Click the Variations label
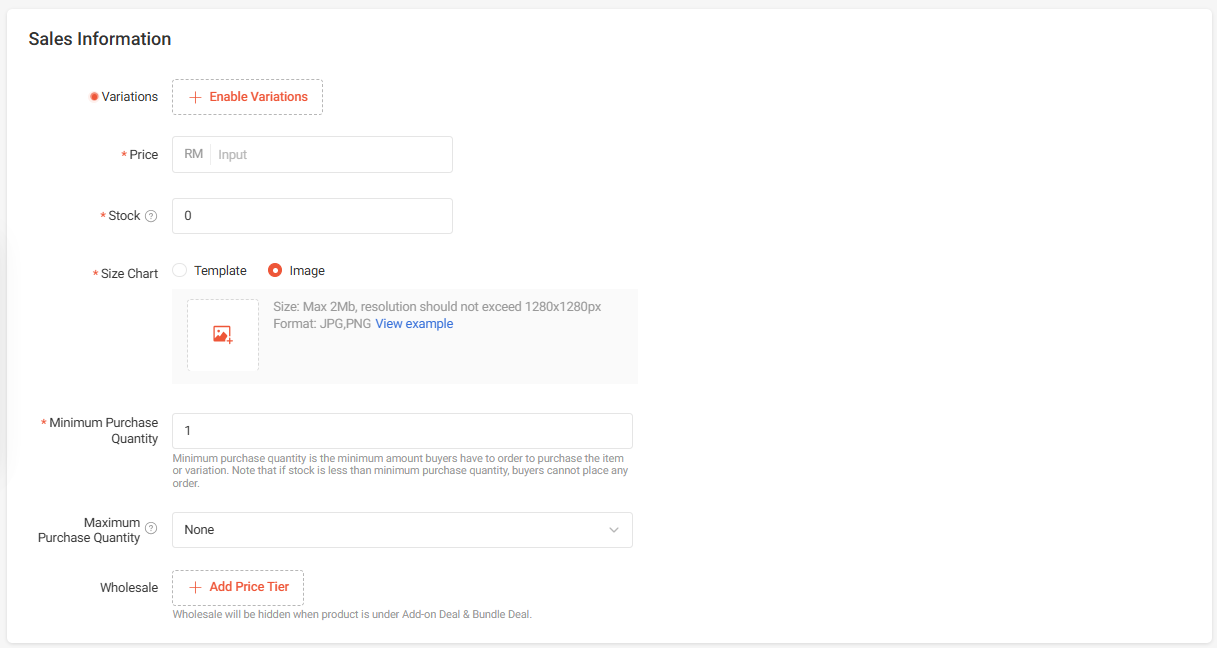This screenshot has height=648, width=1217. (x=130, y=97)
